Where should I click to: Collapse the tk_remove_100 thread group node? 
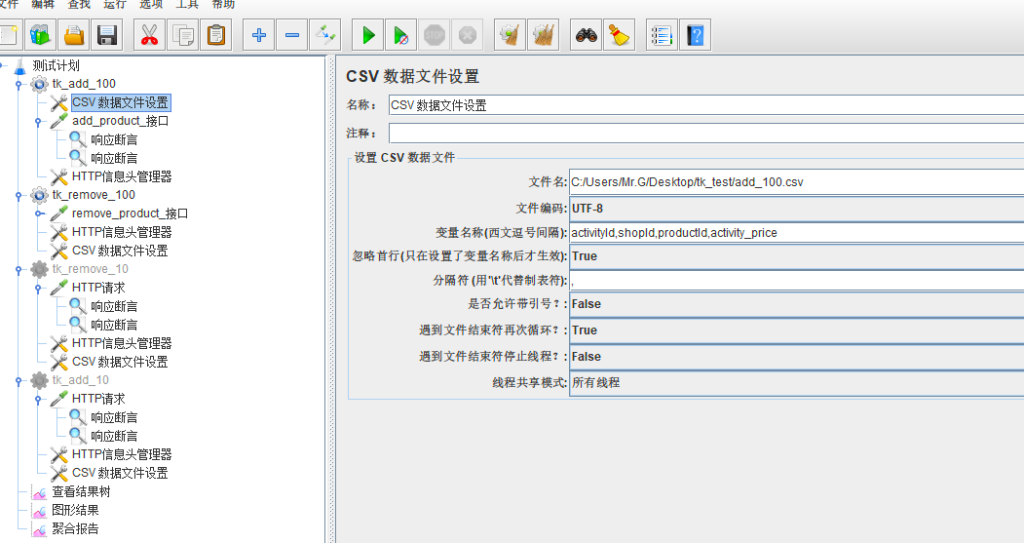click(x=19, y=195)
